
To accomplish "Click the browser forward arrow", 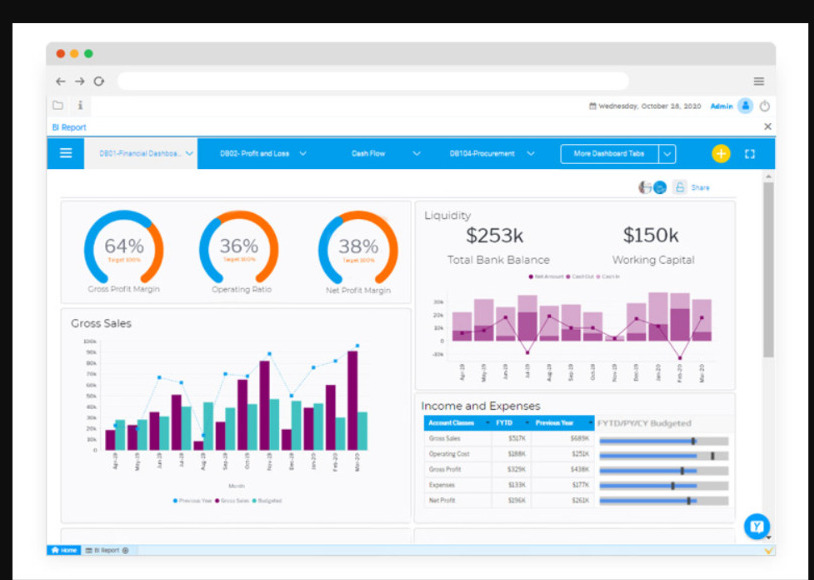I will tap(79, 81).
